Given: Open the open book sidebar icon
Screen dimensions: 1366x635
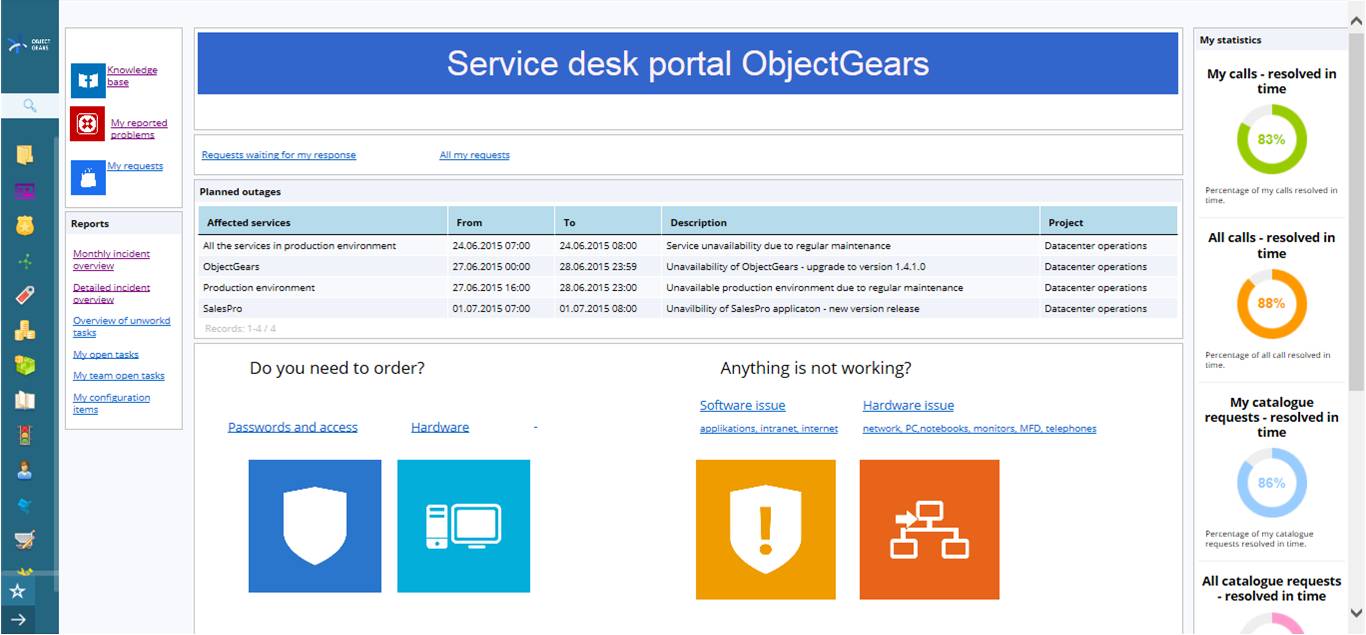Looking at the screenshot, I should 25,400.
